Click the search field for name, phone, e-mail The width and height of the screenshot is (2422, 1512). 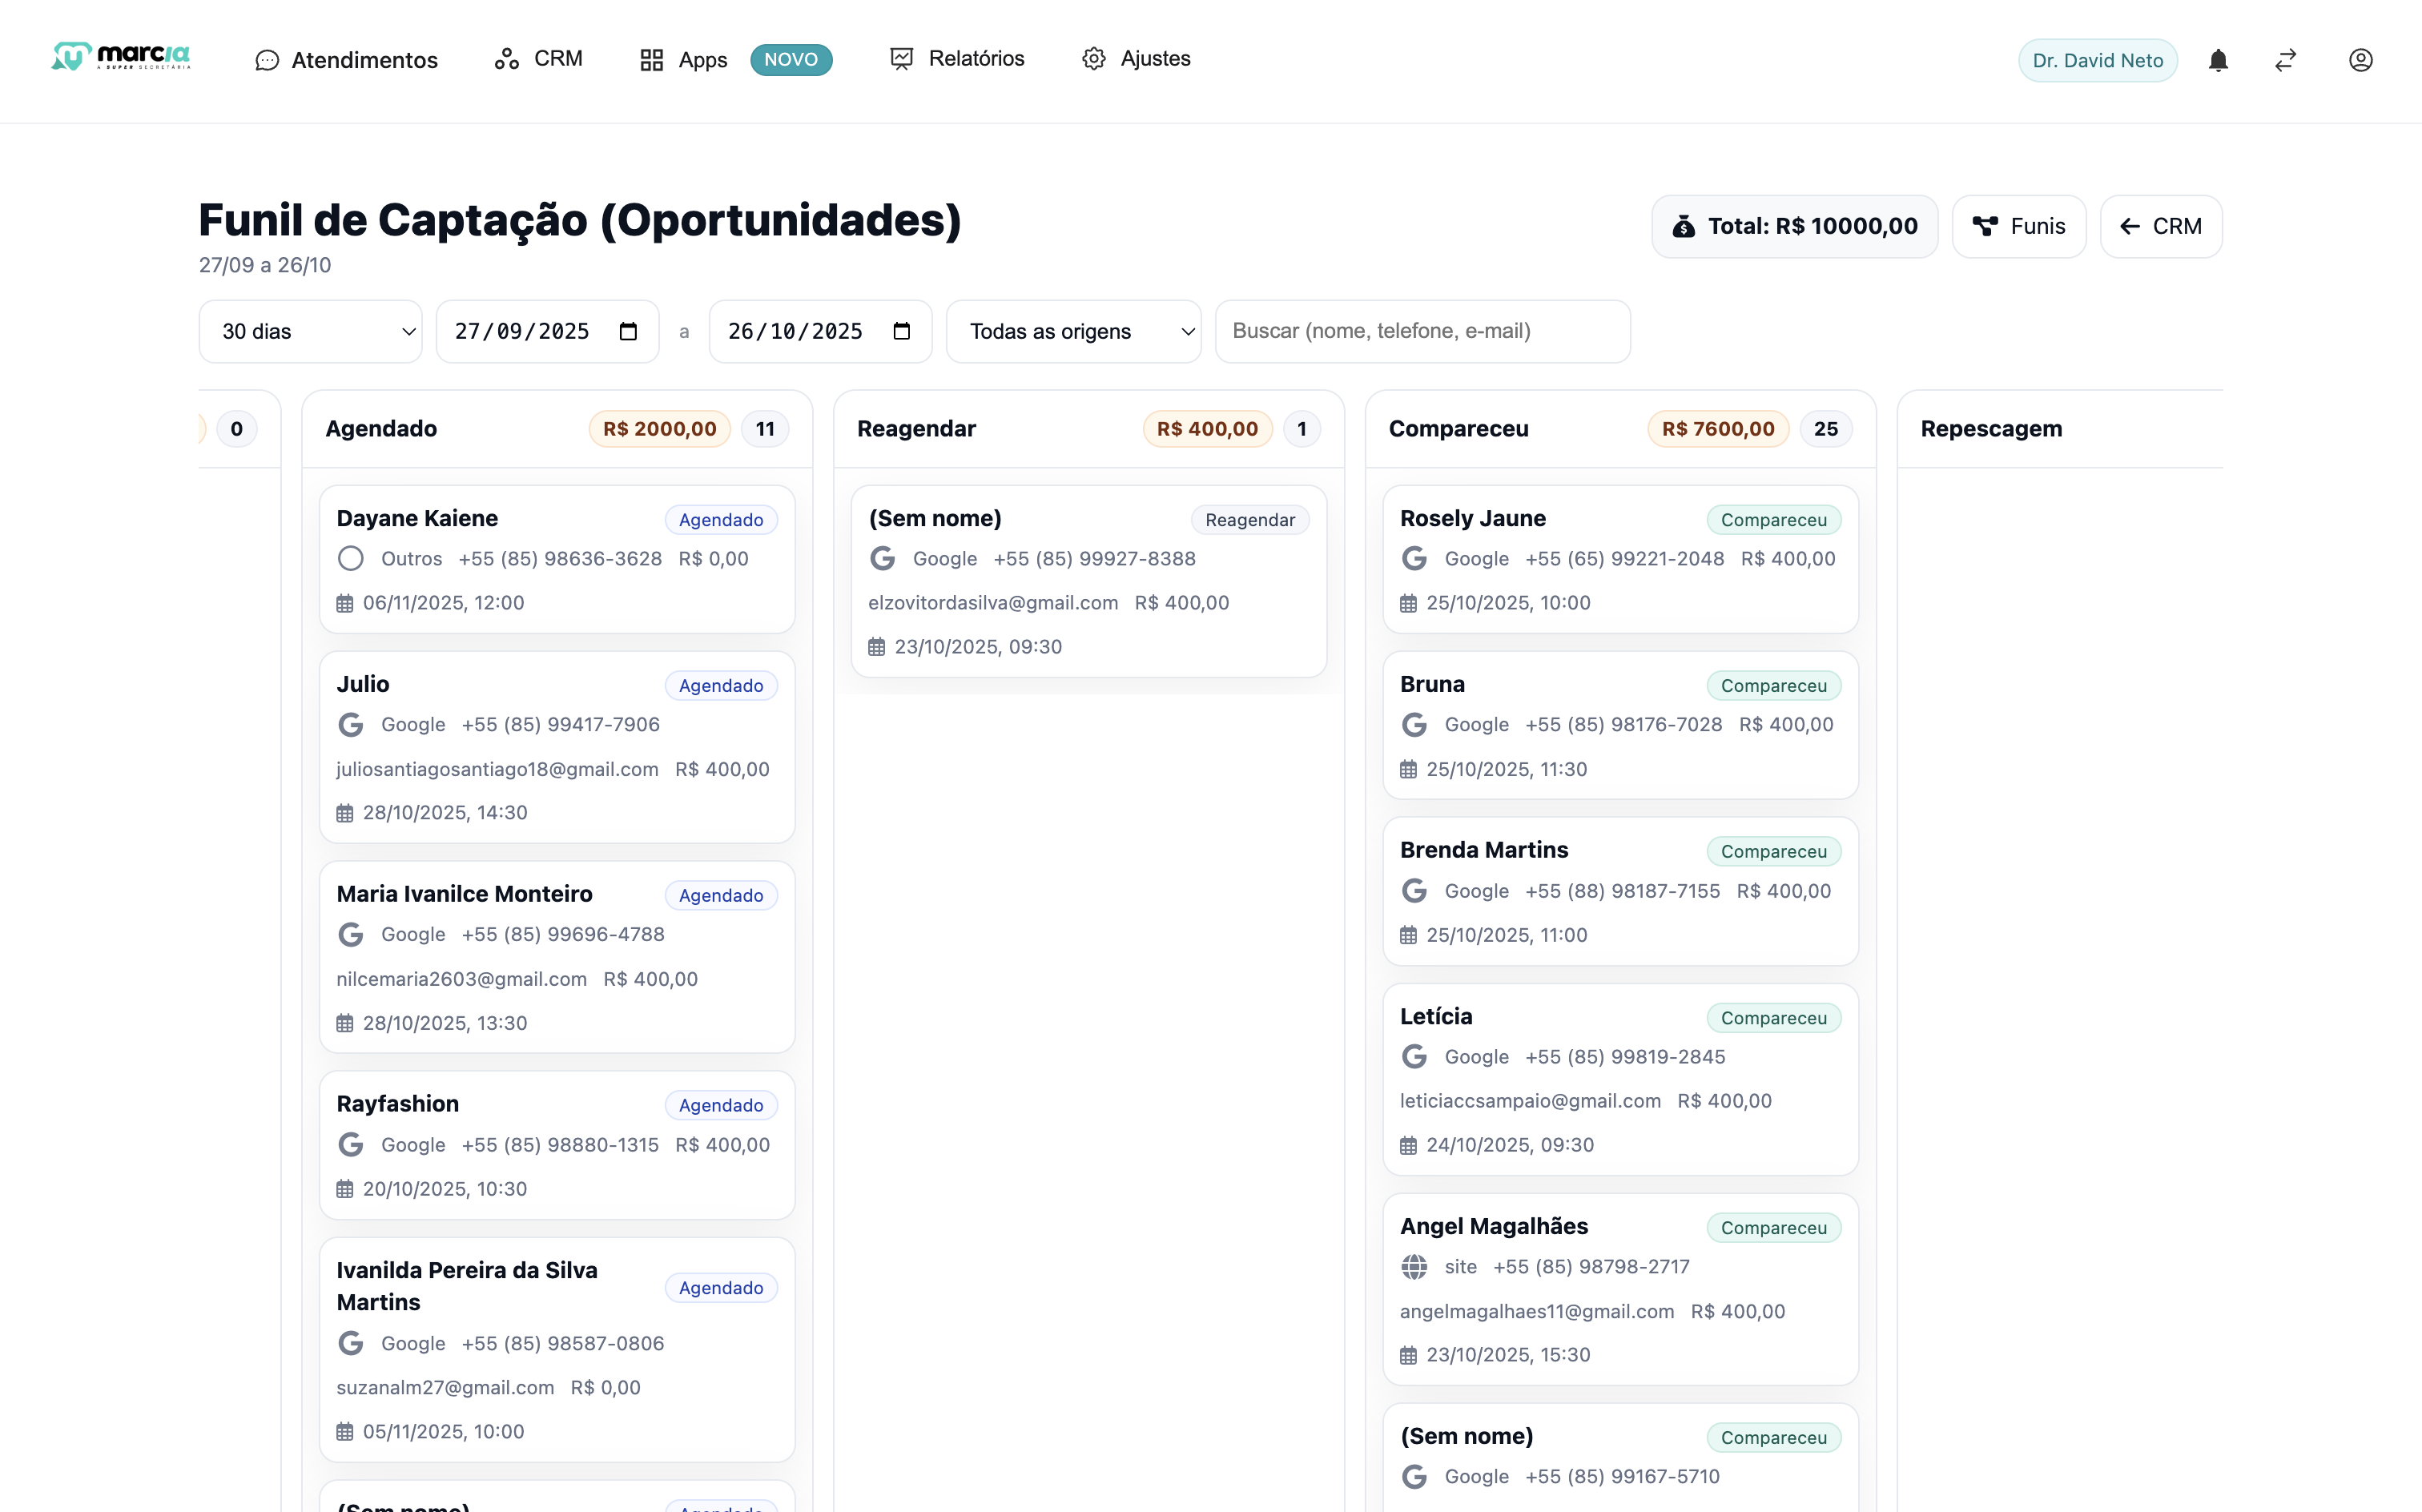click(1422, 331)
